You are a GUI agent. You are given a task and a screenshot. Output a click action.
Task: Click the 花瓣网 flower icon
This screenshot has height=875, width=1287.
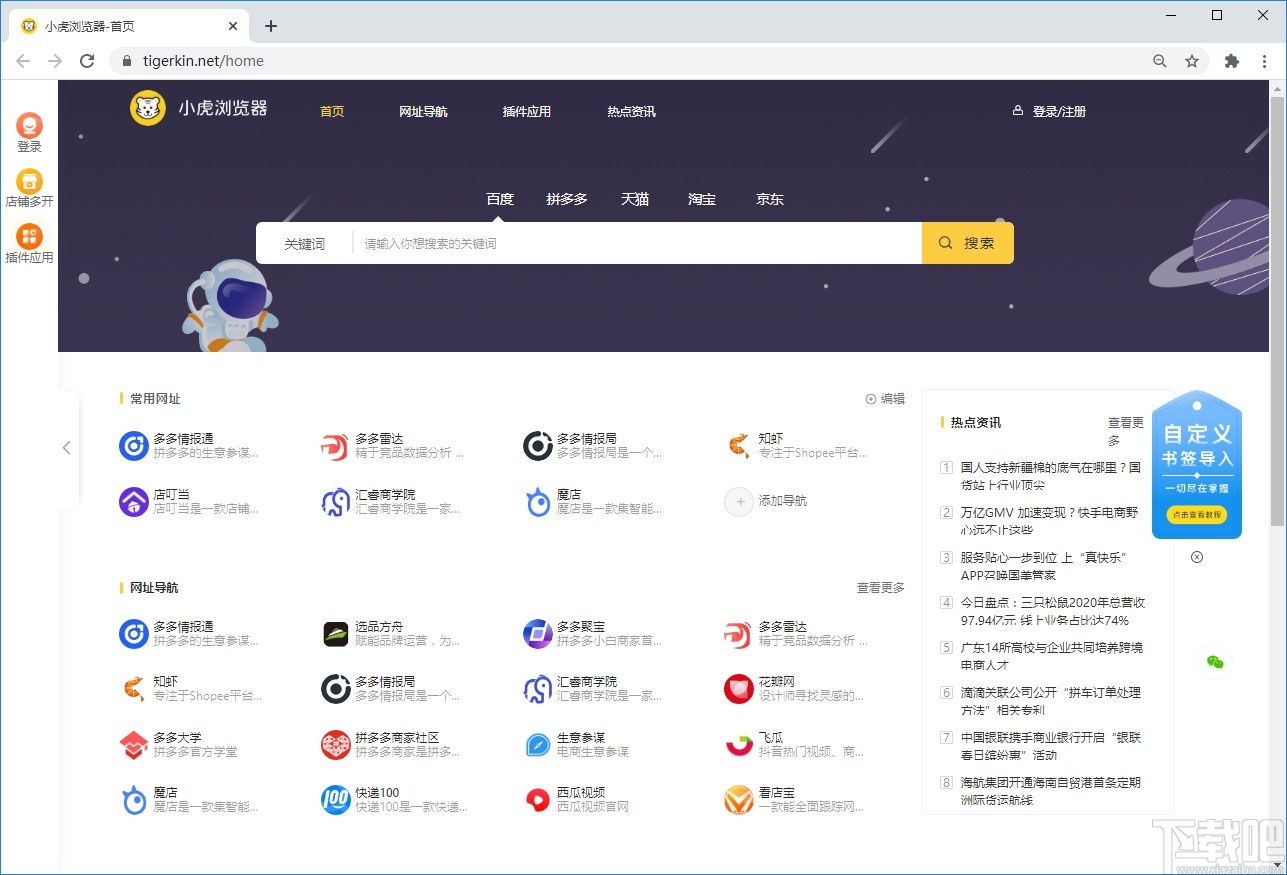click(x=737, y=689)
